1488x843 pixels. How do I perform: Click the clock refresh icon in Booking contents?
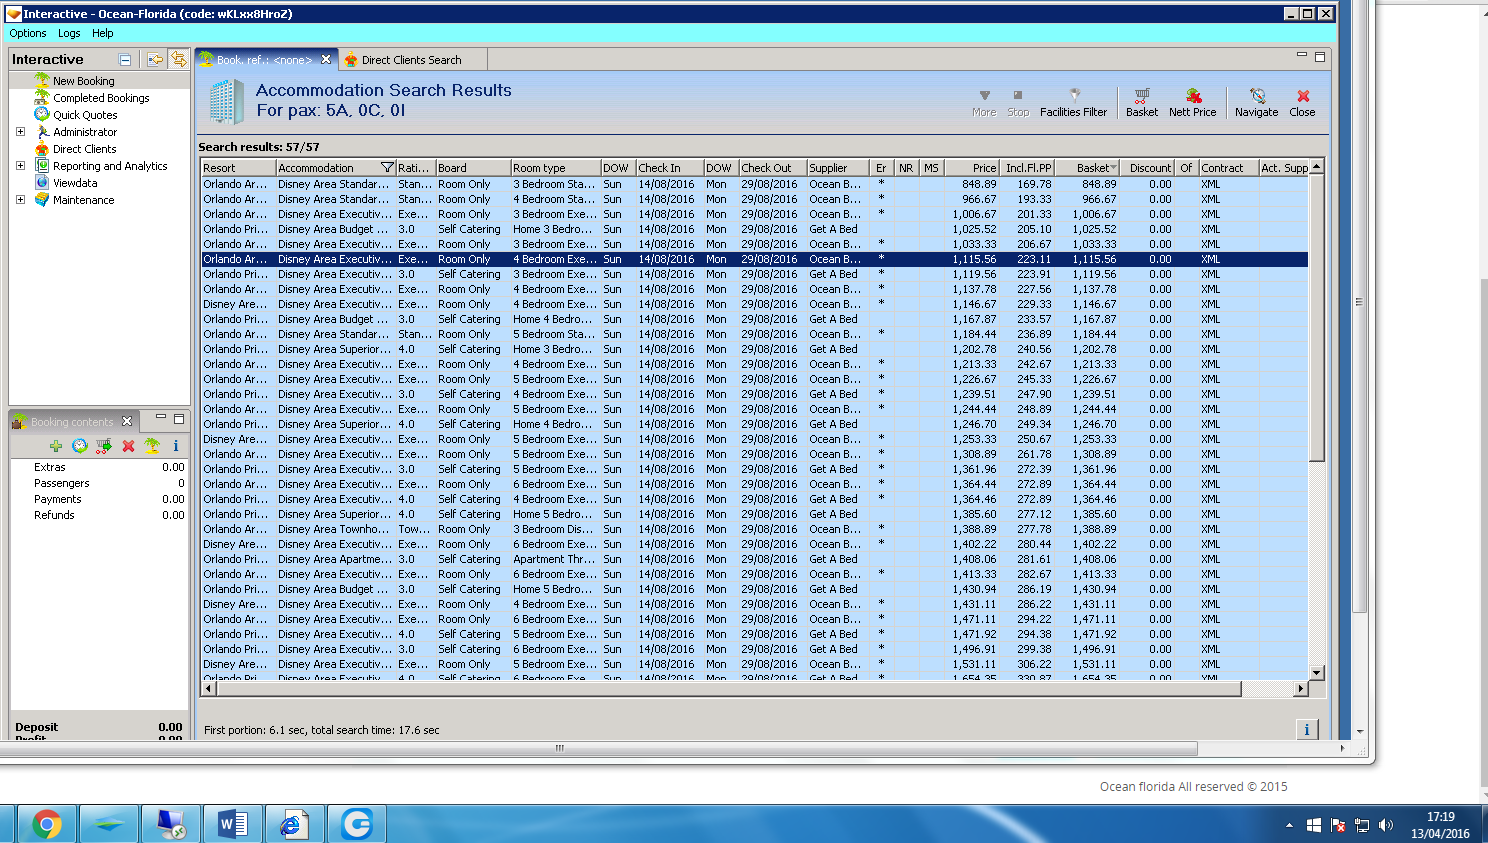[79, 446]
